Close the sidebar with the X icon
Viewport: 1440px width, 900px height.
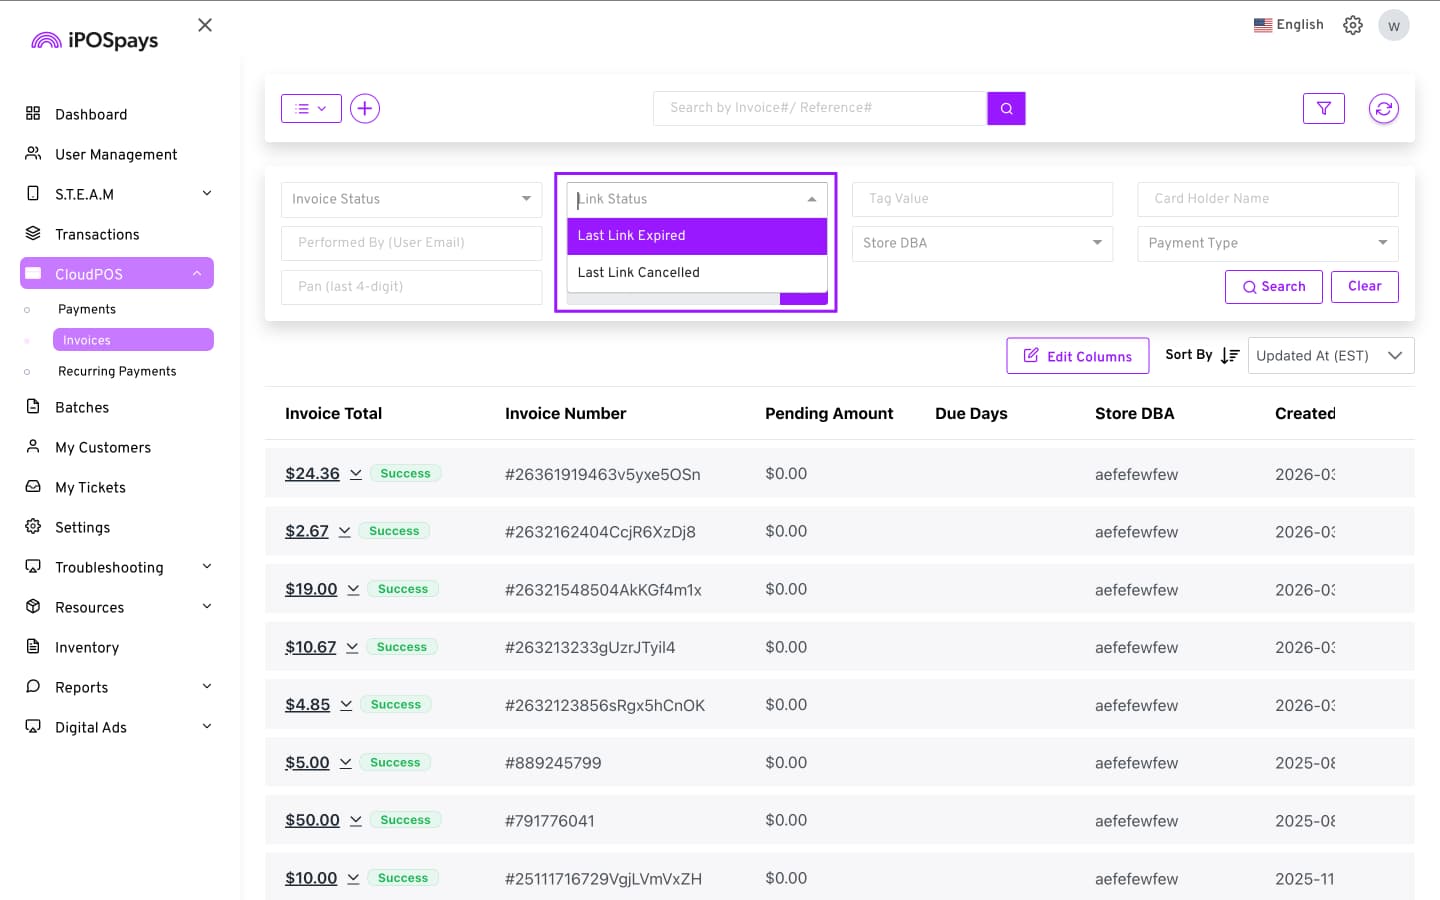click(x=205, y=25)
